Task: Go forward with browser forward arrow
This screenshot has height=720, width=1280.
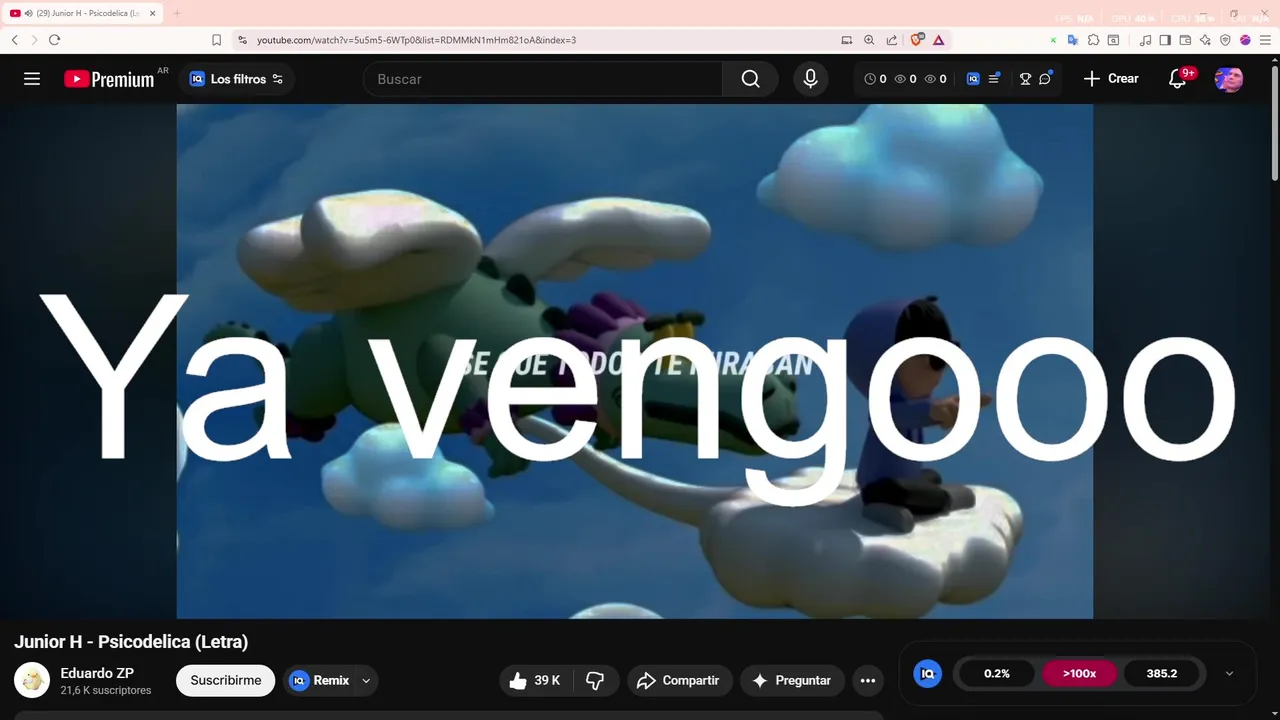Action: (34, 40)
